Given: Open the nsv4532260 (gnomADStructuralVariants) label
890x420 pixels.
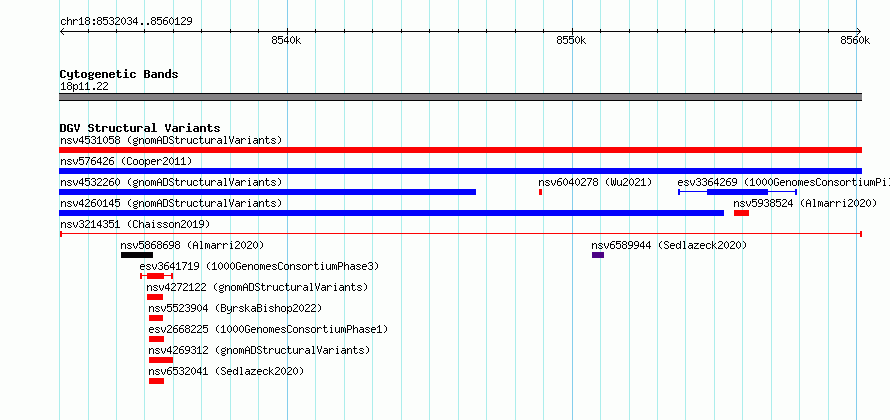Looking at the screenshot, I should click(x=171, y=182).
